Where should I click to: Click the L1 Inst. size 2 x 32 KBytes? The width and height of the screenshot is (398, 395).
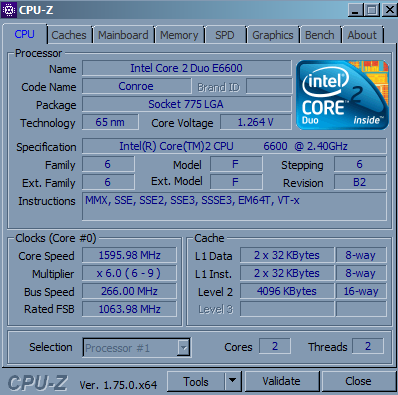click(x=287, y=273)
